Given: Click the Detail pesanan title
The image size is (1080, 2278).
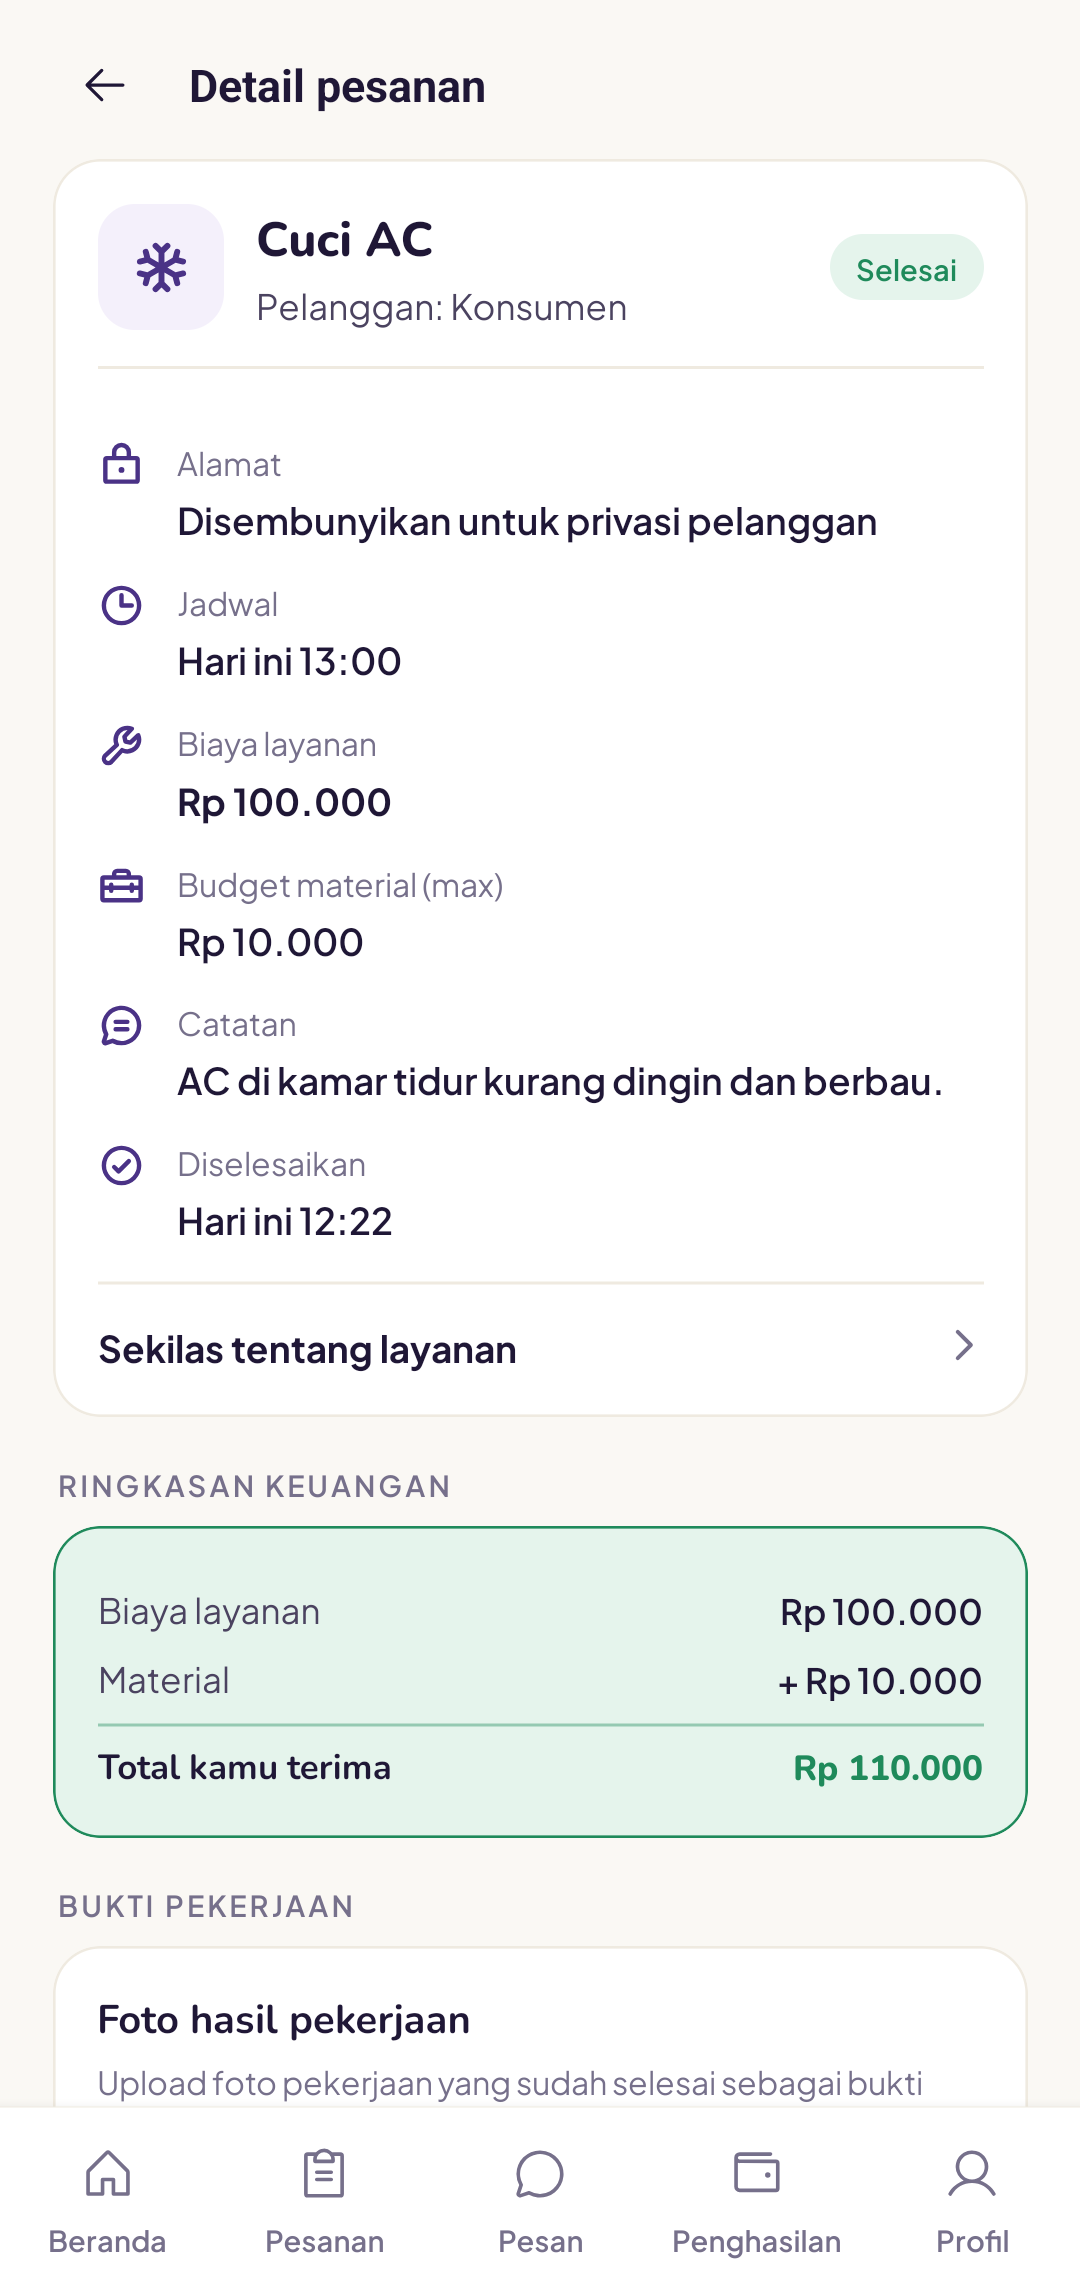Looking at the screenshot, I should (x=337, y=87).
